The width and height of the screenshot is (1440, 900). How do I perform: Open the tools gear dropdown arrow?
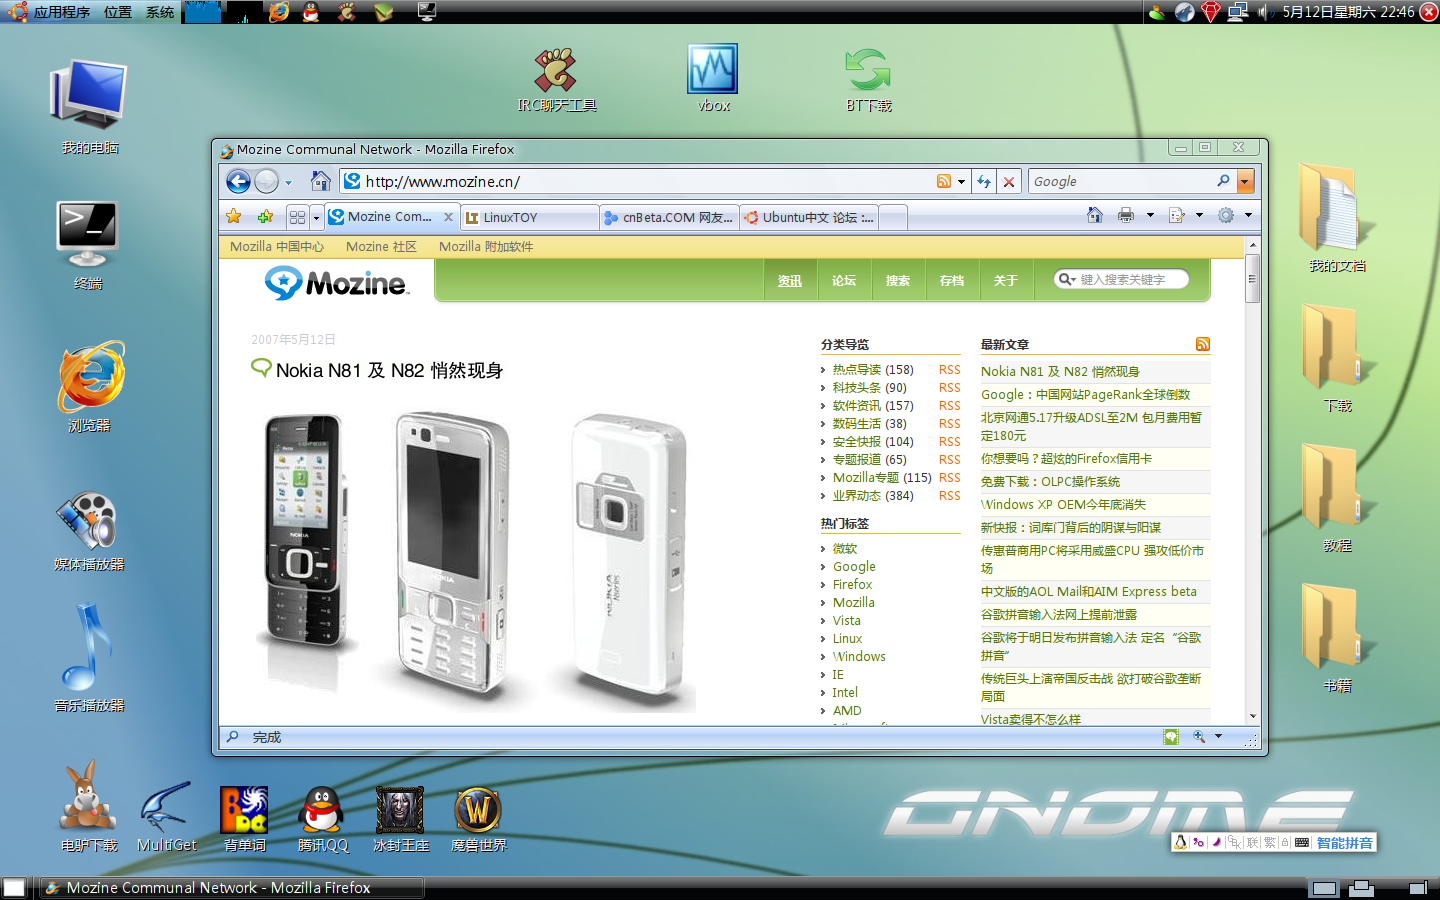point(1248,215)
